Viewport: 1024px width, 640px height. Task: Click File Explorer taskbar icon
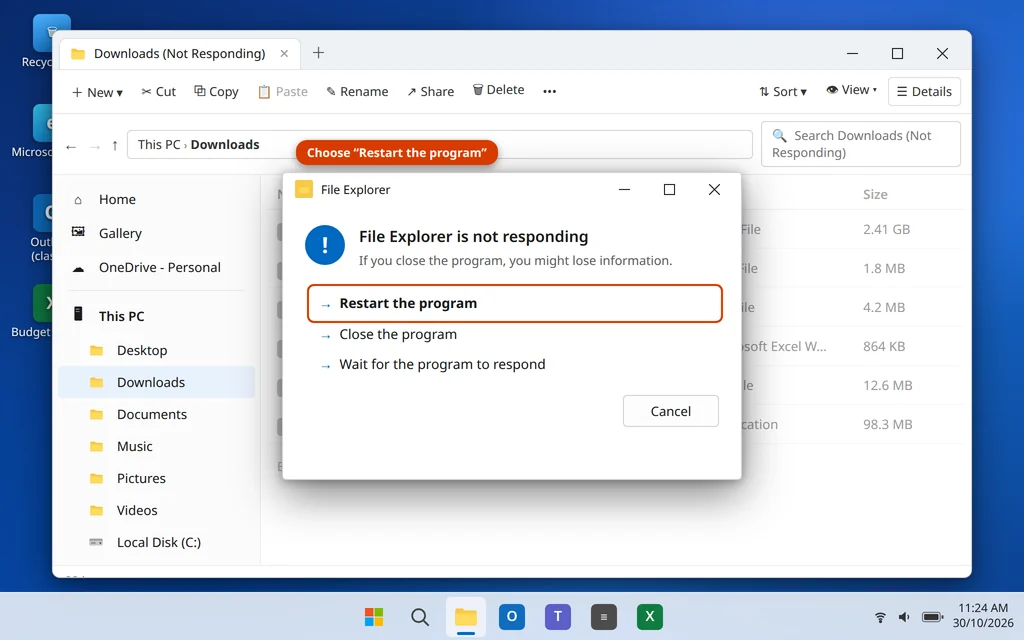click(466, 616)
